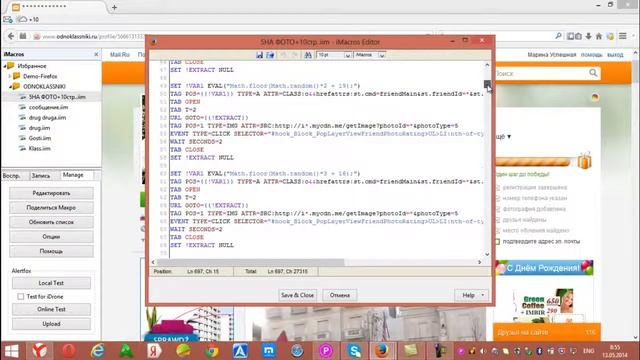
Task: Click the editor scroll-right arrow
Action: pyautogui.click(x=480, y=262)
